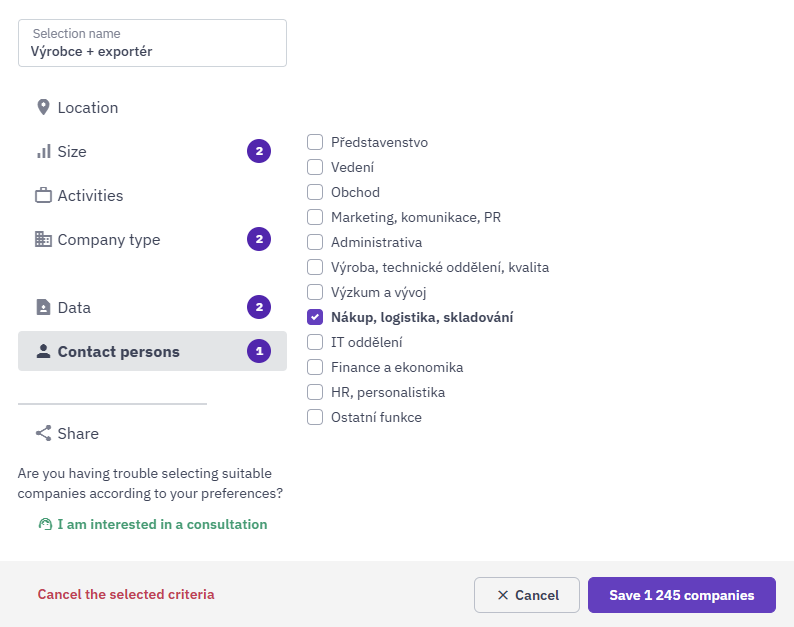Image resolution: width=794 pixels, height=627 pixels.
Task: Select the Marketing, komunikace, PR checkbox
Action: pos(315,217)
